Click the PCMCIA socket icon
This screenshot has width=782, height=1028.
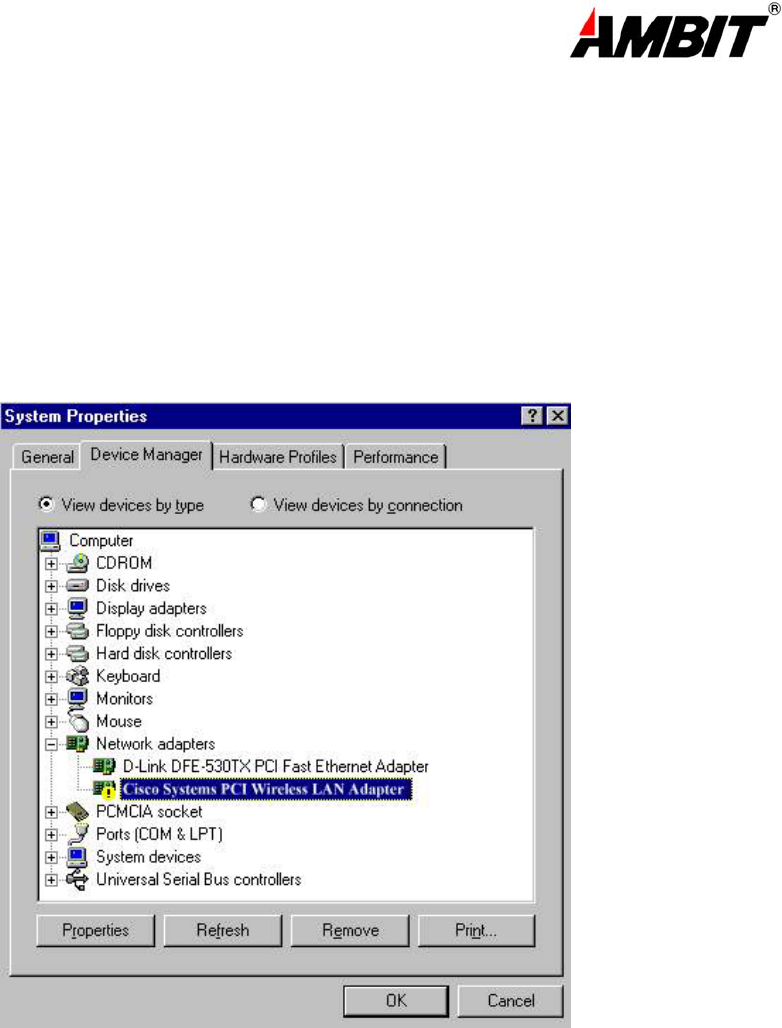point(77,812)
